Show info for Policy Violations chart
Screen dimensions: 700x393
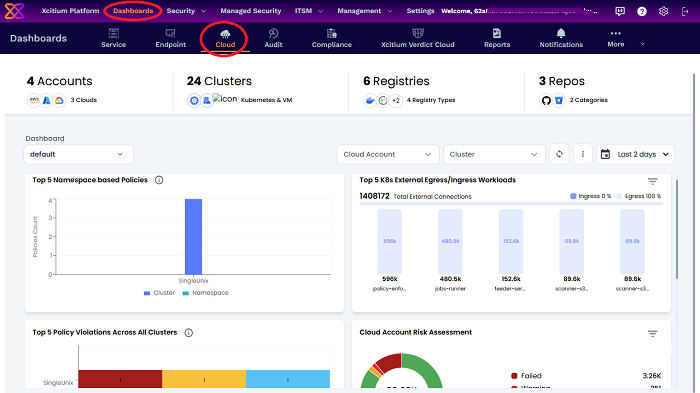pos(189,333)
